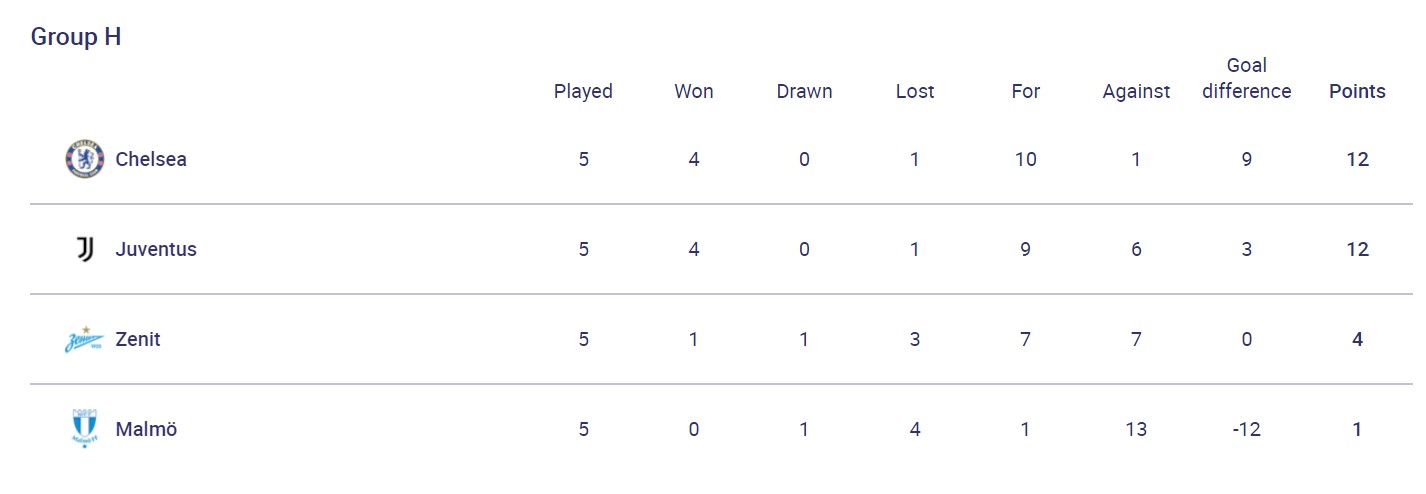Click the Goal difference column header

pyautogui.click(x=1247, y=78)
